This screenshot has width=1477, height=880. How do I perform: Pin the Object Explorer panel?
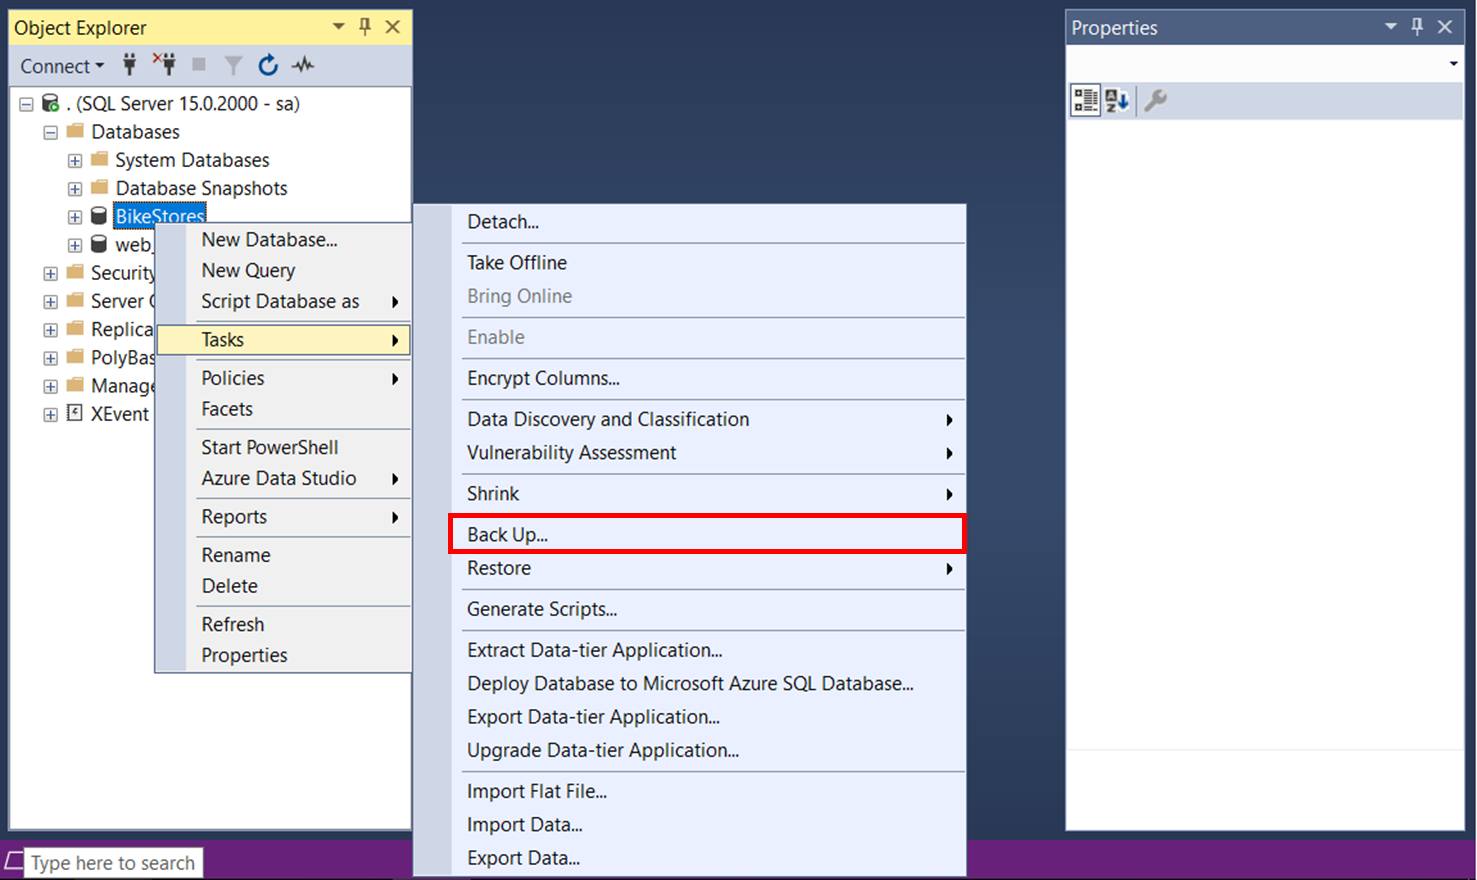365,27
